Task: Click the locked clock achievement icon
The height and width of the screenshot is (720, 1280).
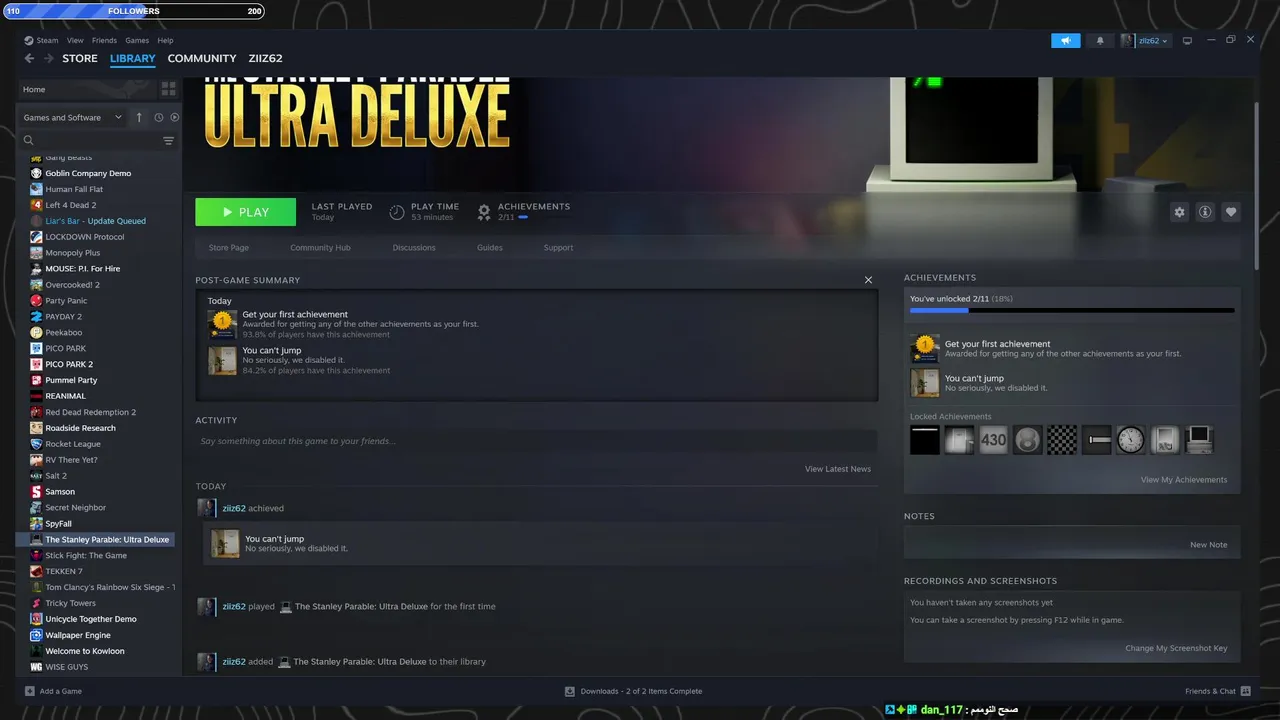Action: click(x=1130, y=440)
